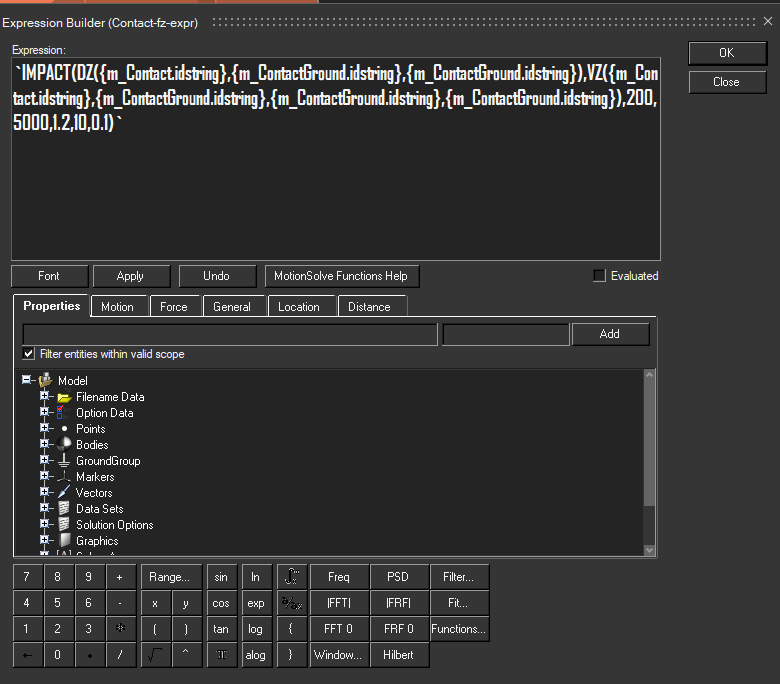This screenshot has width=780, height=684.
Task: Insert a closing curly brace
Action: point(292,655)
